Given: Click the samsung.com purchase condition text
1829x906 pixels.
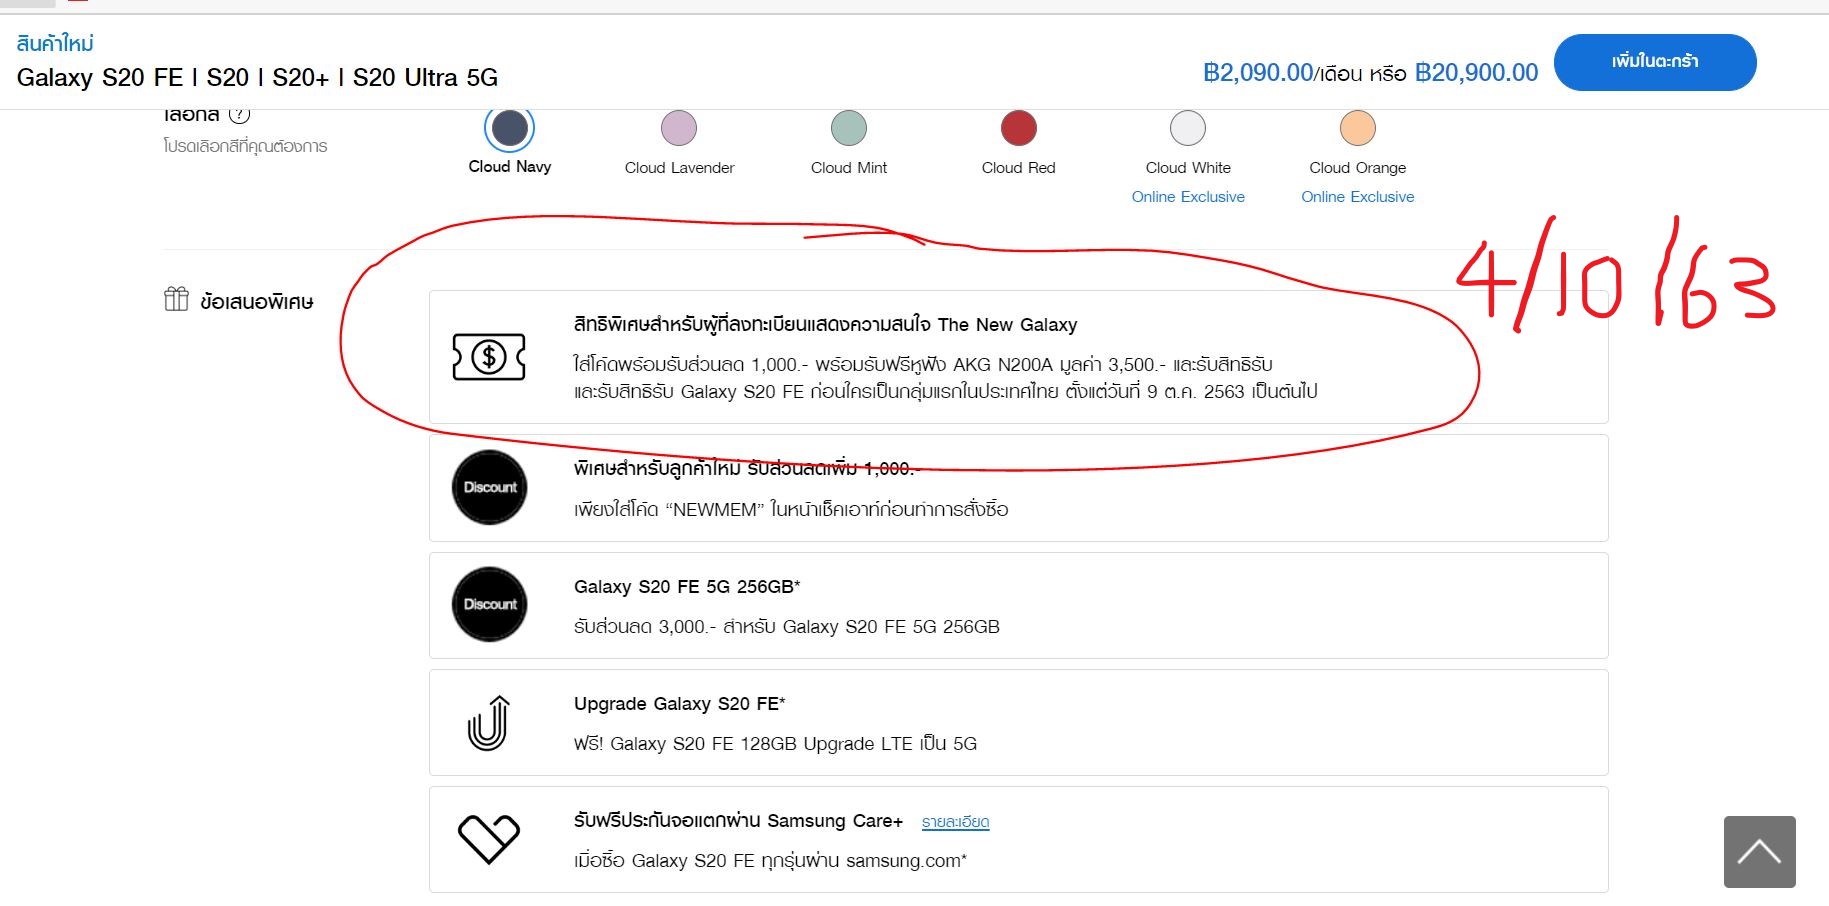Looking at the screenshot, I should (770, 861).
